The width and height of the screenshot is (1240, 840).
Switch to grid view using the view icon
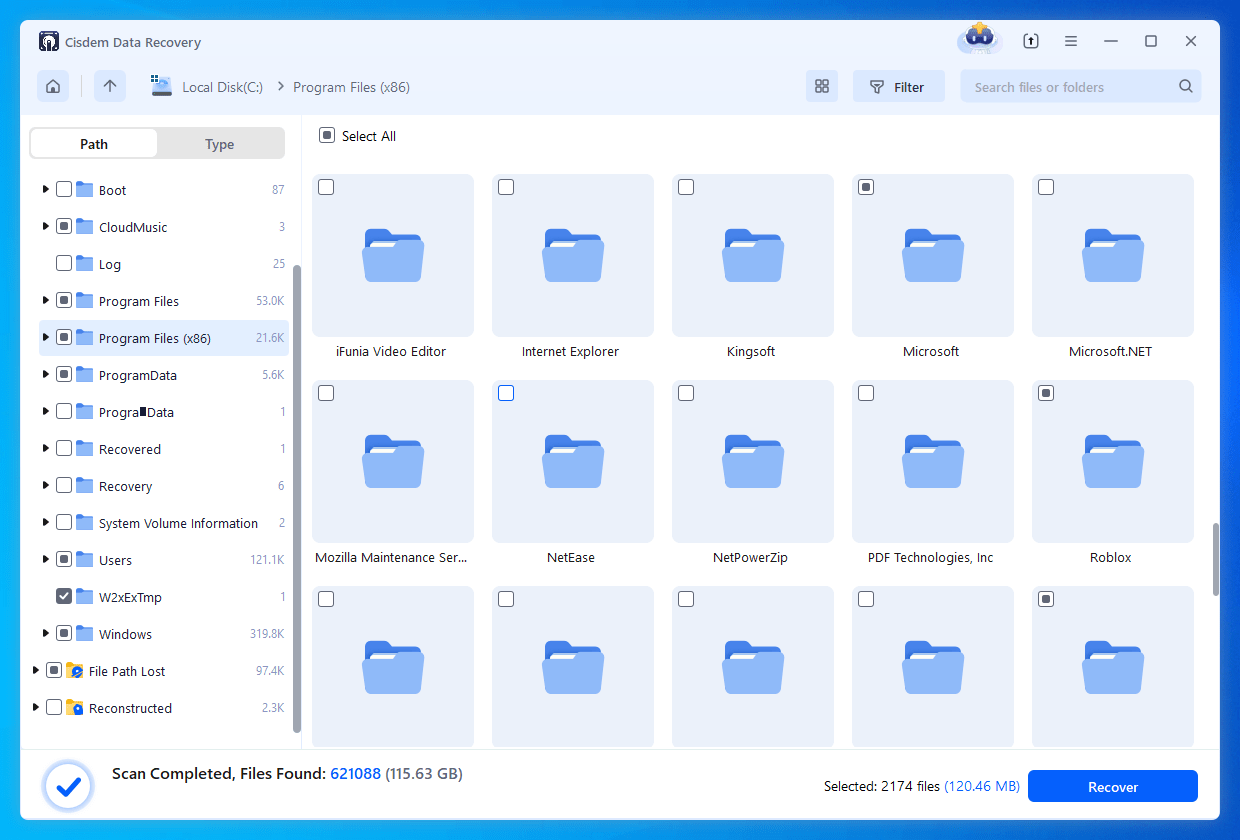[822, 86]
